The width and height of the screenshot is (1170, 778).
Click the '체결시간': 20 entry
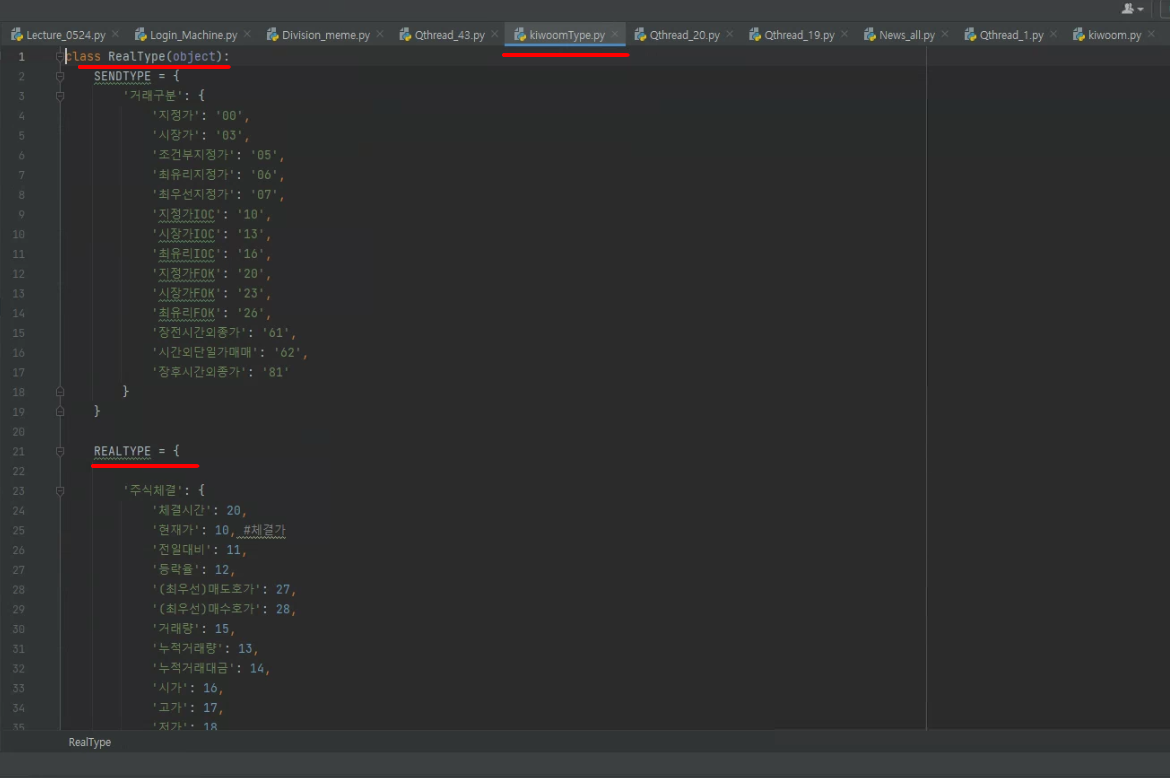click(x=199, y=511)
